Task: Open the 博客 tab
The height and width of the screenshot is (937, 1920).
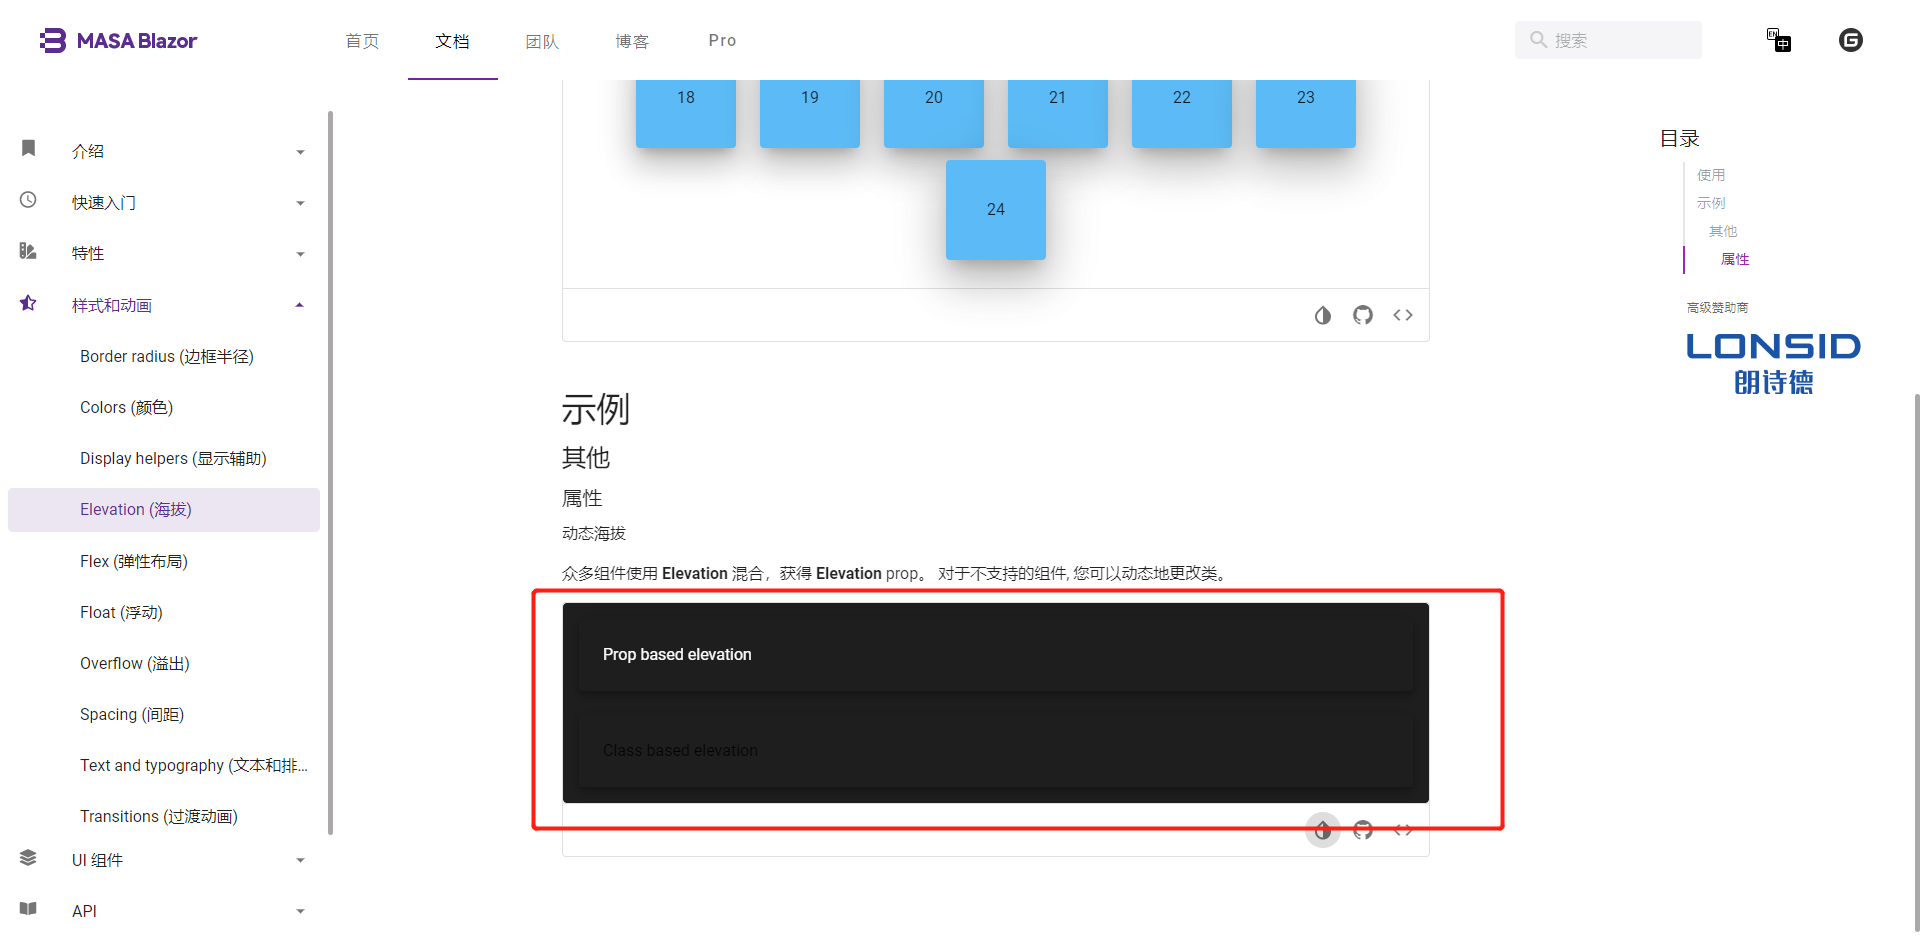Action: [x=632, y=41]
